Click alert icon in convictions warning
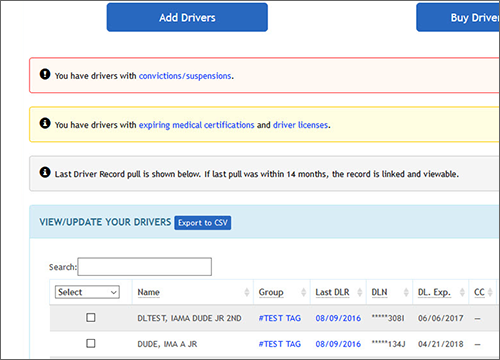Viewport: 500px width, 360px height. coord(45,74)
